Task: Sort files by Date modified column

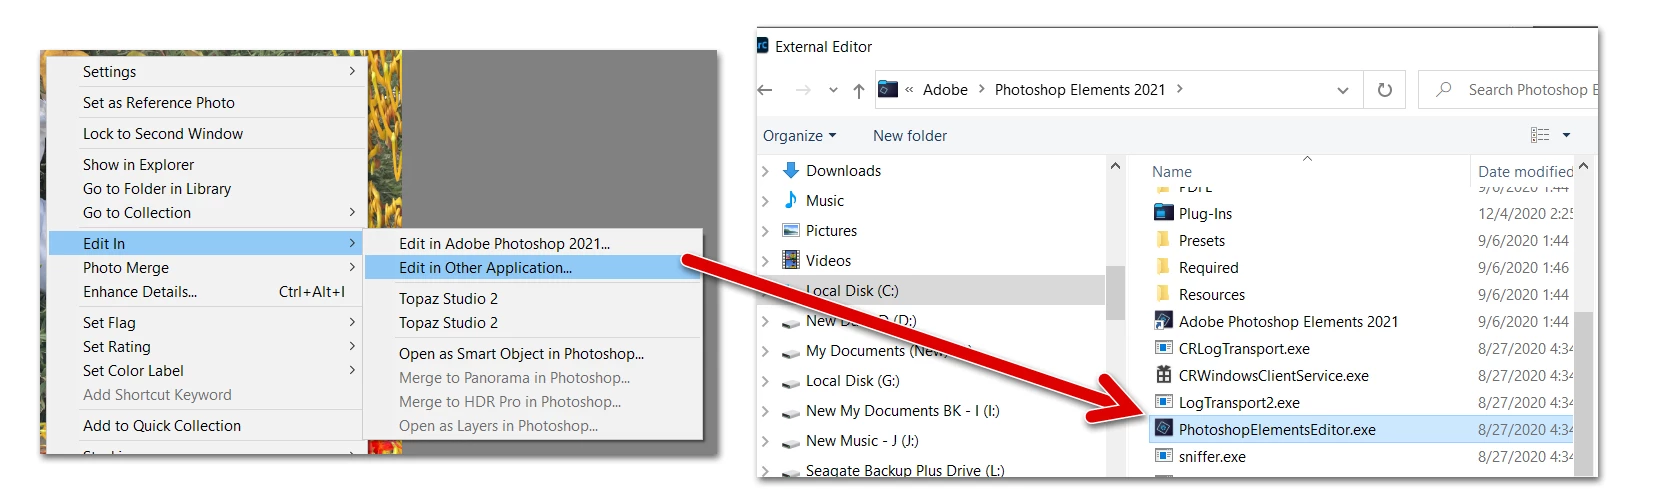Action: (1524, 172)
